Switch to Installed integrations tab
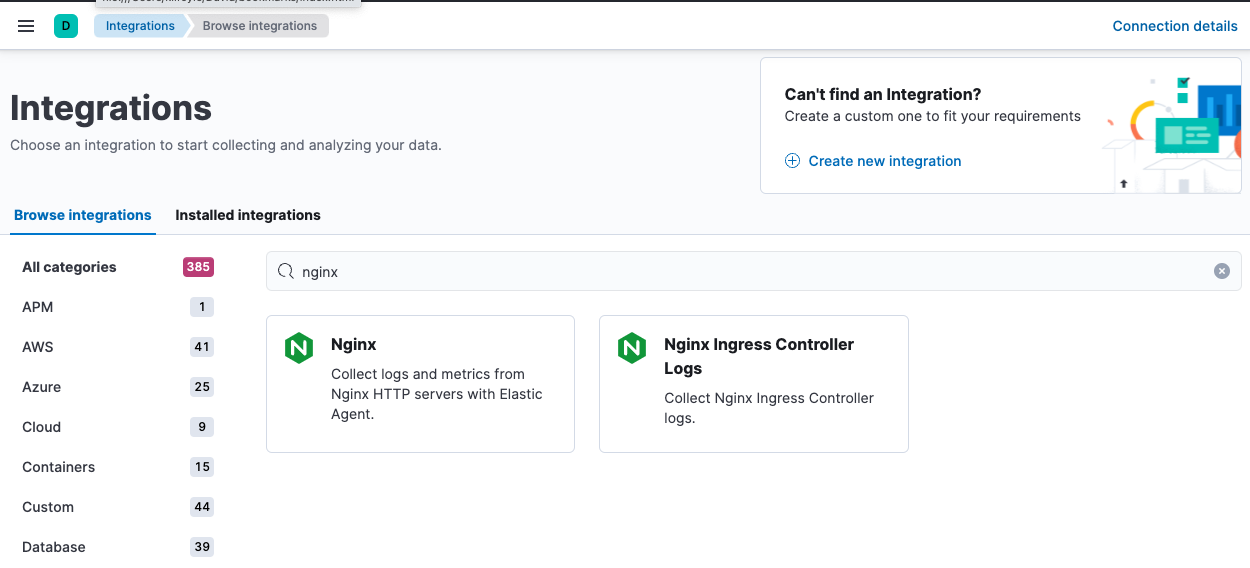Screen dimensions: 1250x568 [x=248, y=215]
